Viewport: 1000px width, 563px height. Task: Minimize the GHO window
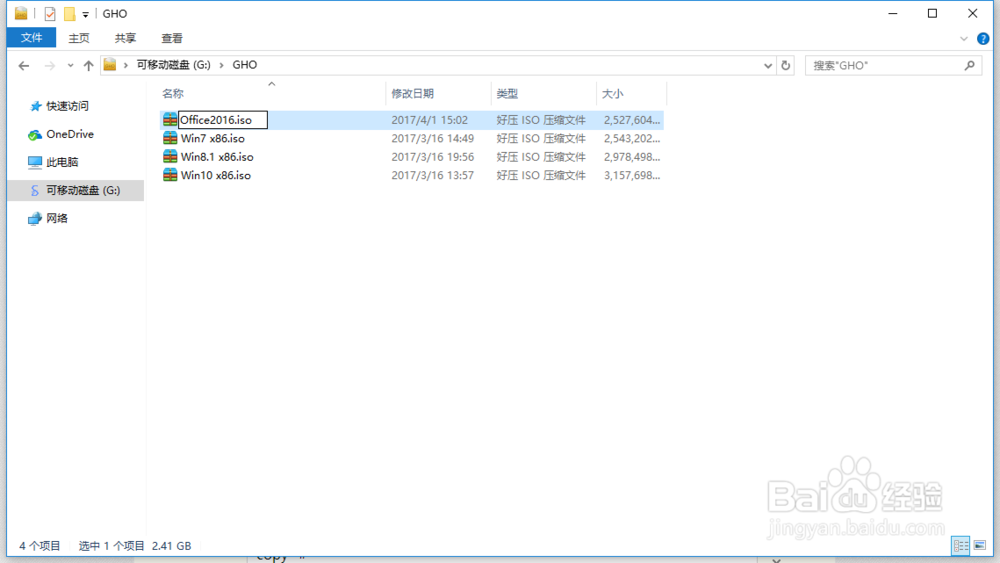(x=893, y=13)
